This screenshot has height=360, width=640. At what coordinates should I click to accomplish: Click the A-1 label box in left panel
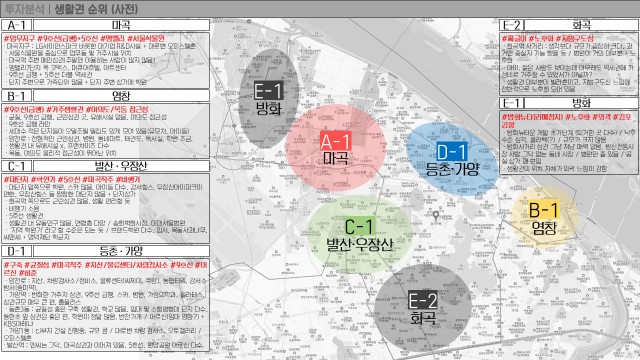(x=16, y=25)
